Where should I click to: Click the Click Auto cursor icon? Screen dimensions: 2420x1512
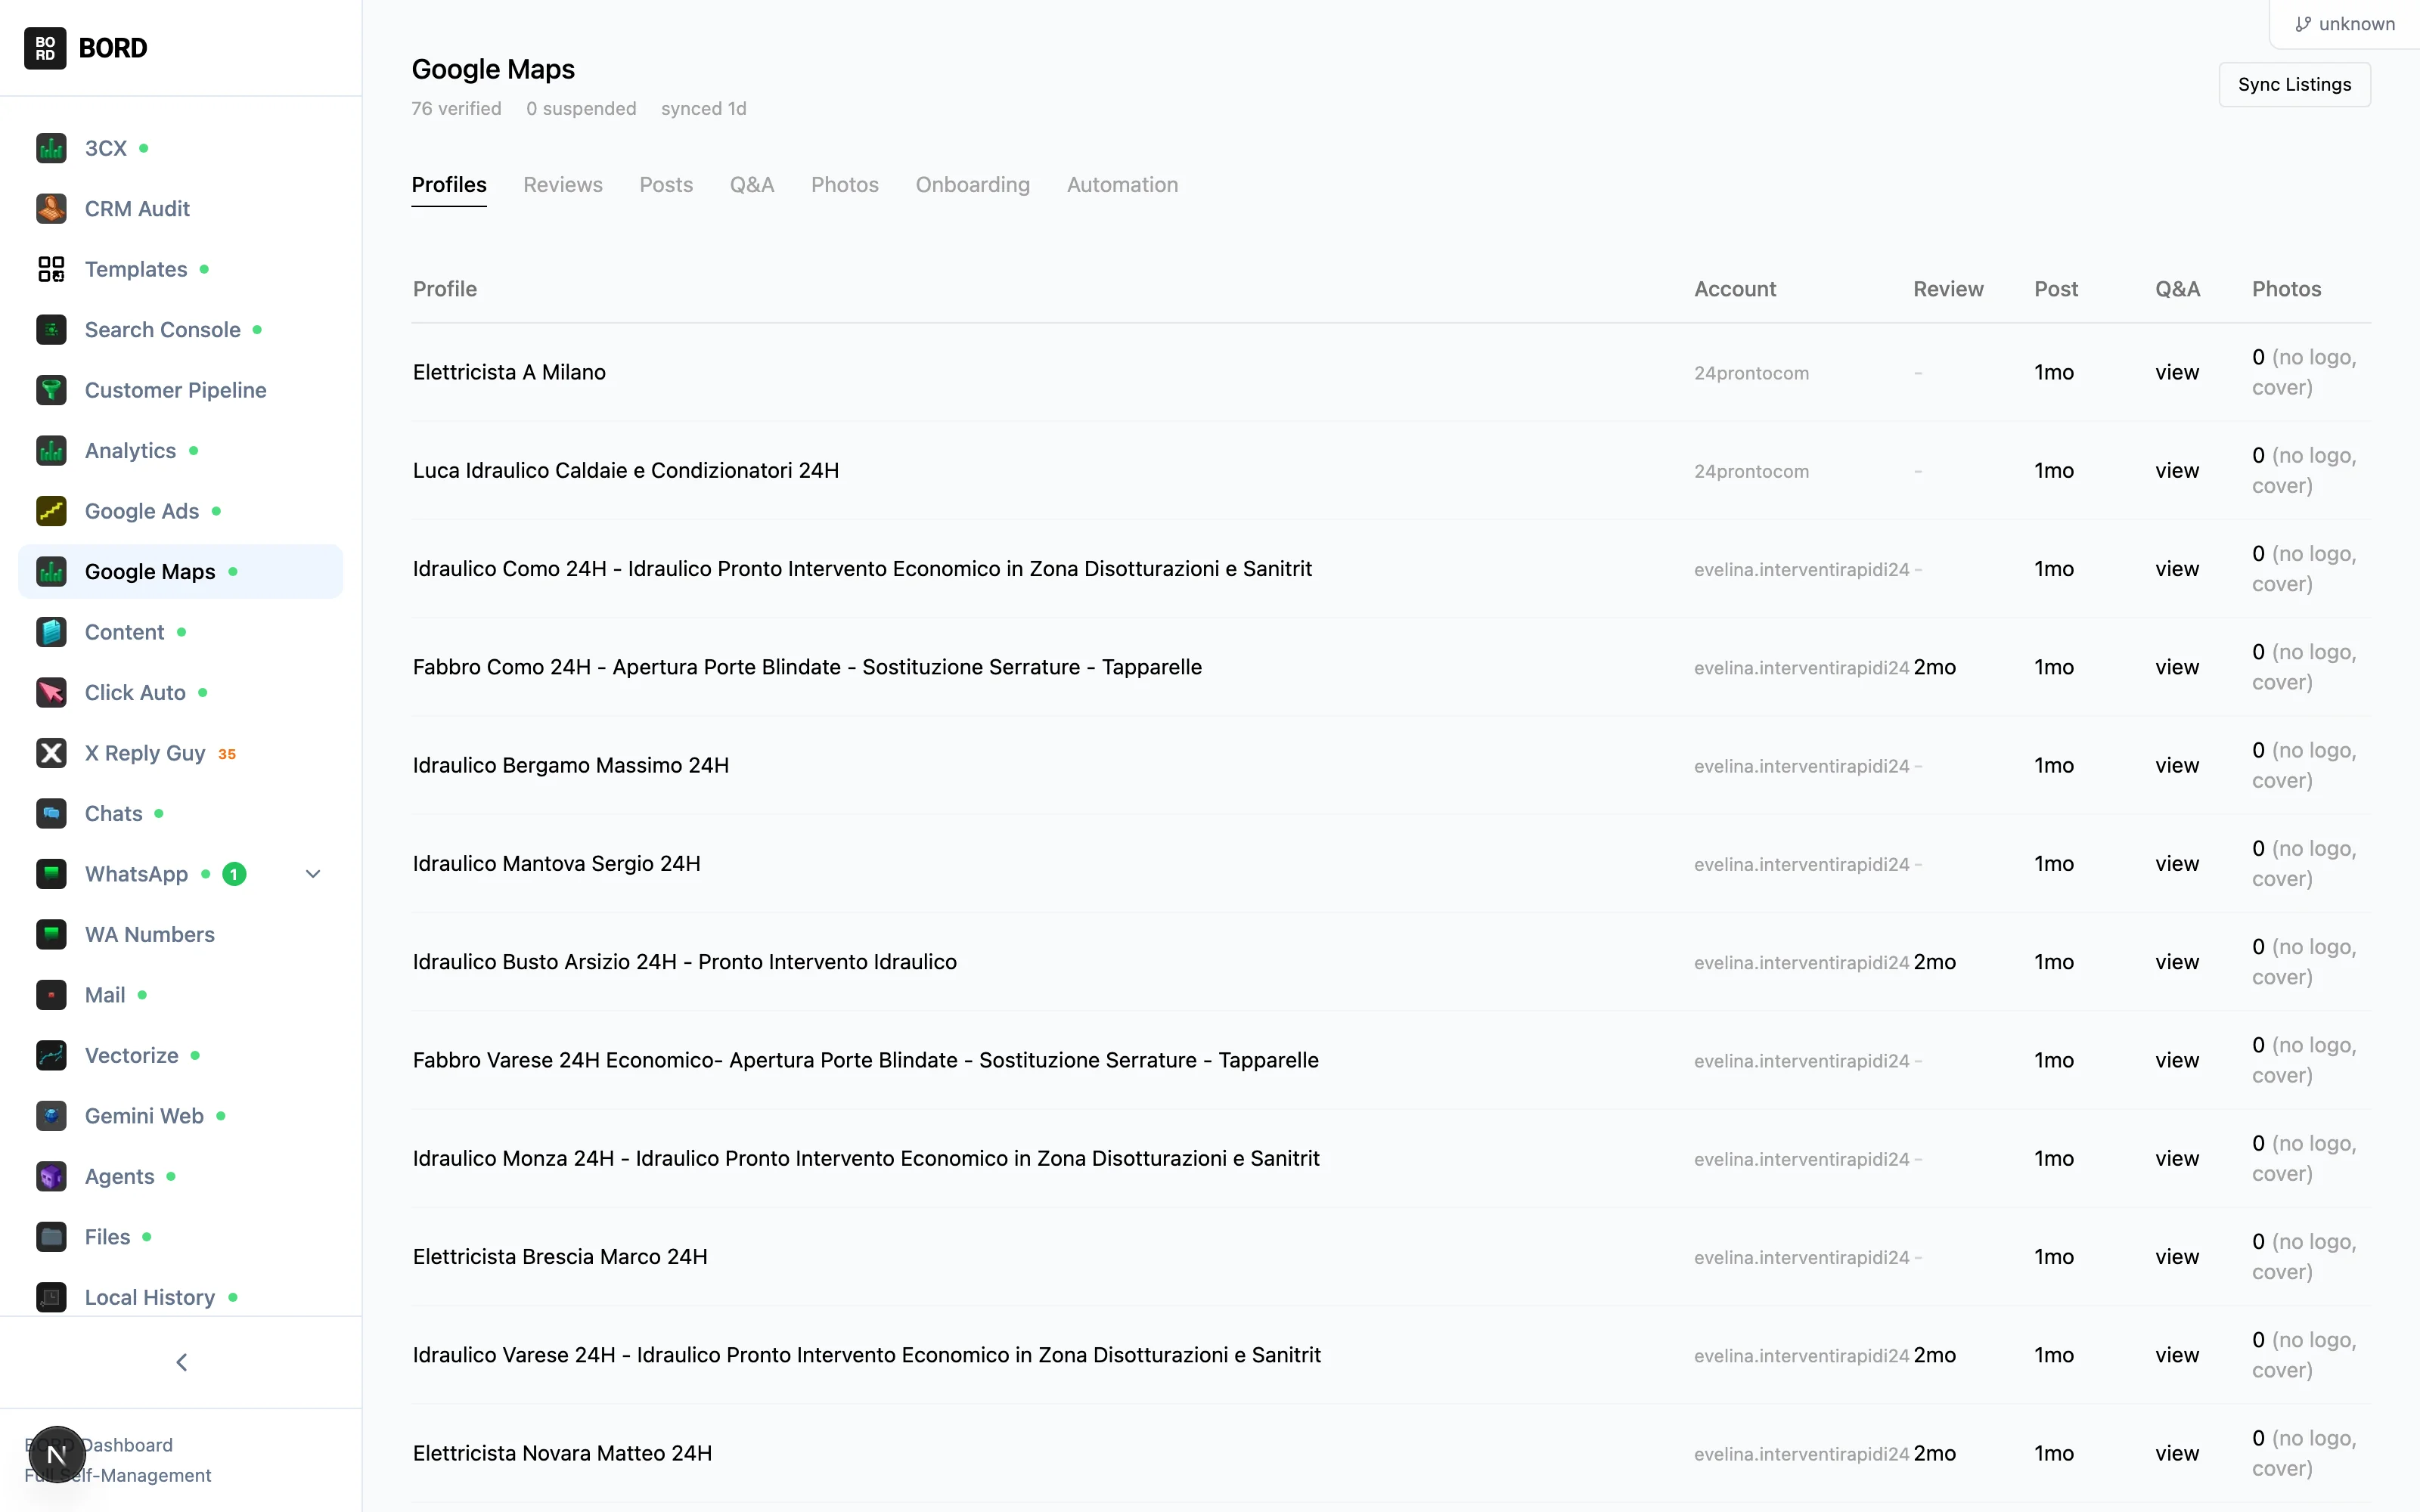click(51, 693)
